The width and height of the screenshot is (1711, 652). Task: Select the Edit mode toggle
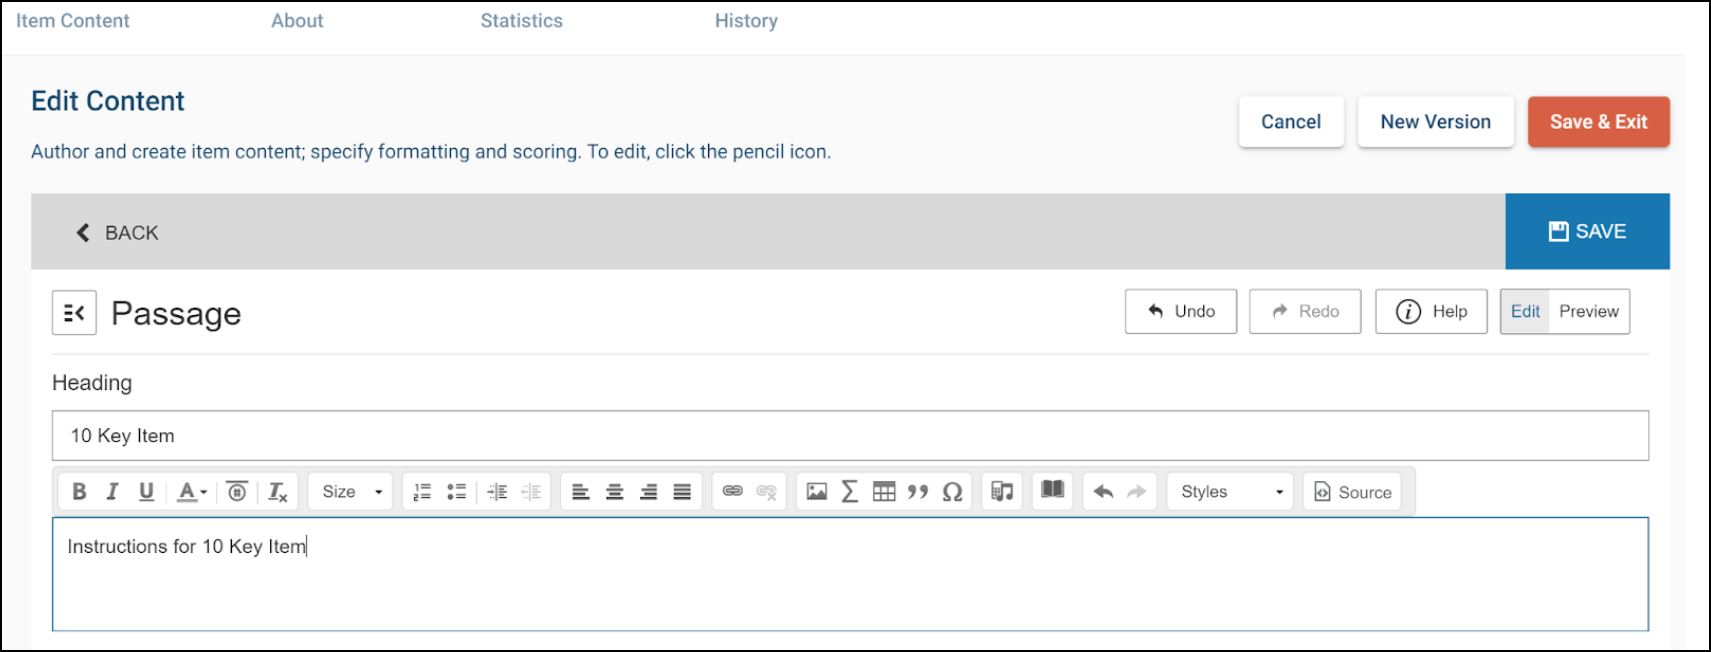1525,311
